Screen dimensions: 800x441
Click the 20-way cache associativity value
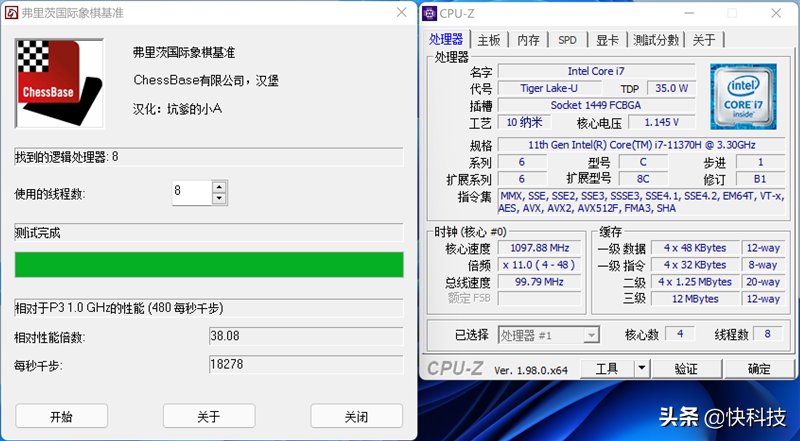click(x=763, y=282)
